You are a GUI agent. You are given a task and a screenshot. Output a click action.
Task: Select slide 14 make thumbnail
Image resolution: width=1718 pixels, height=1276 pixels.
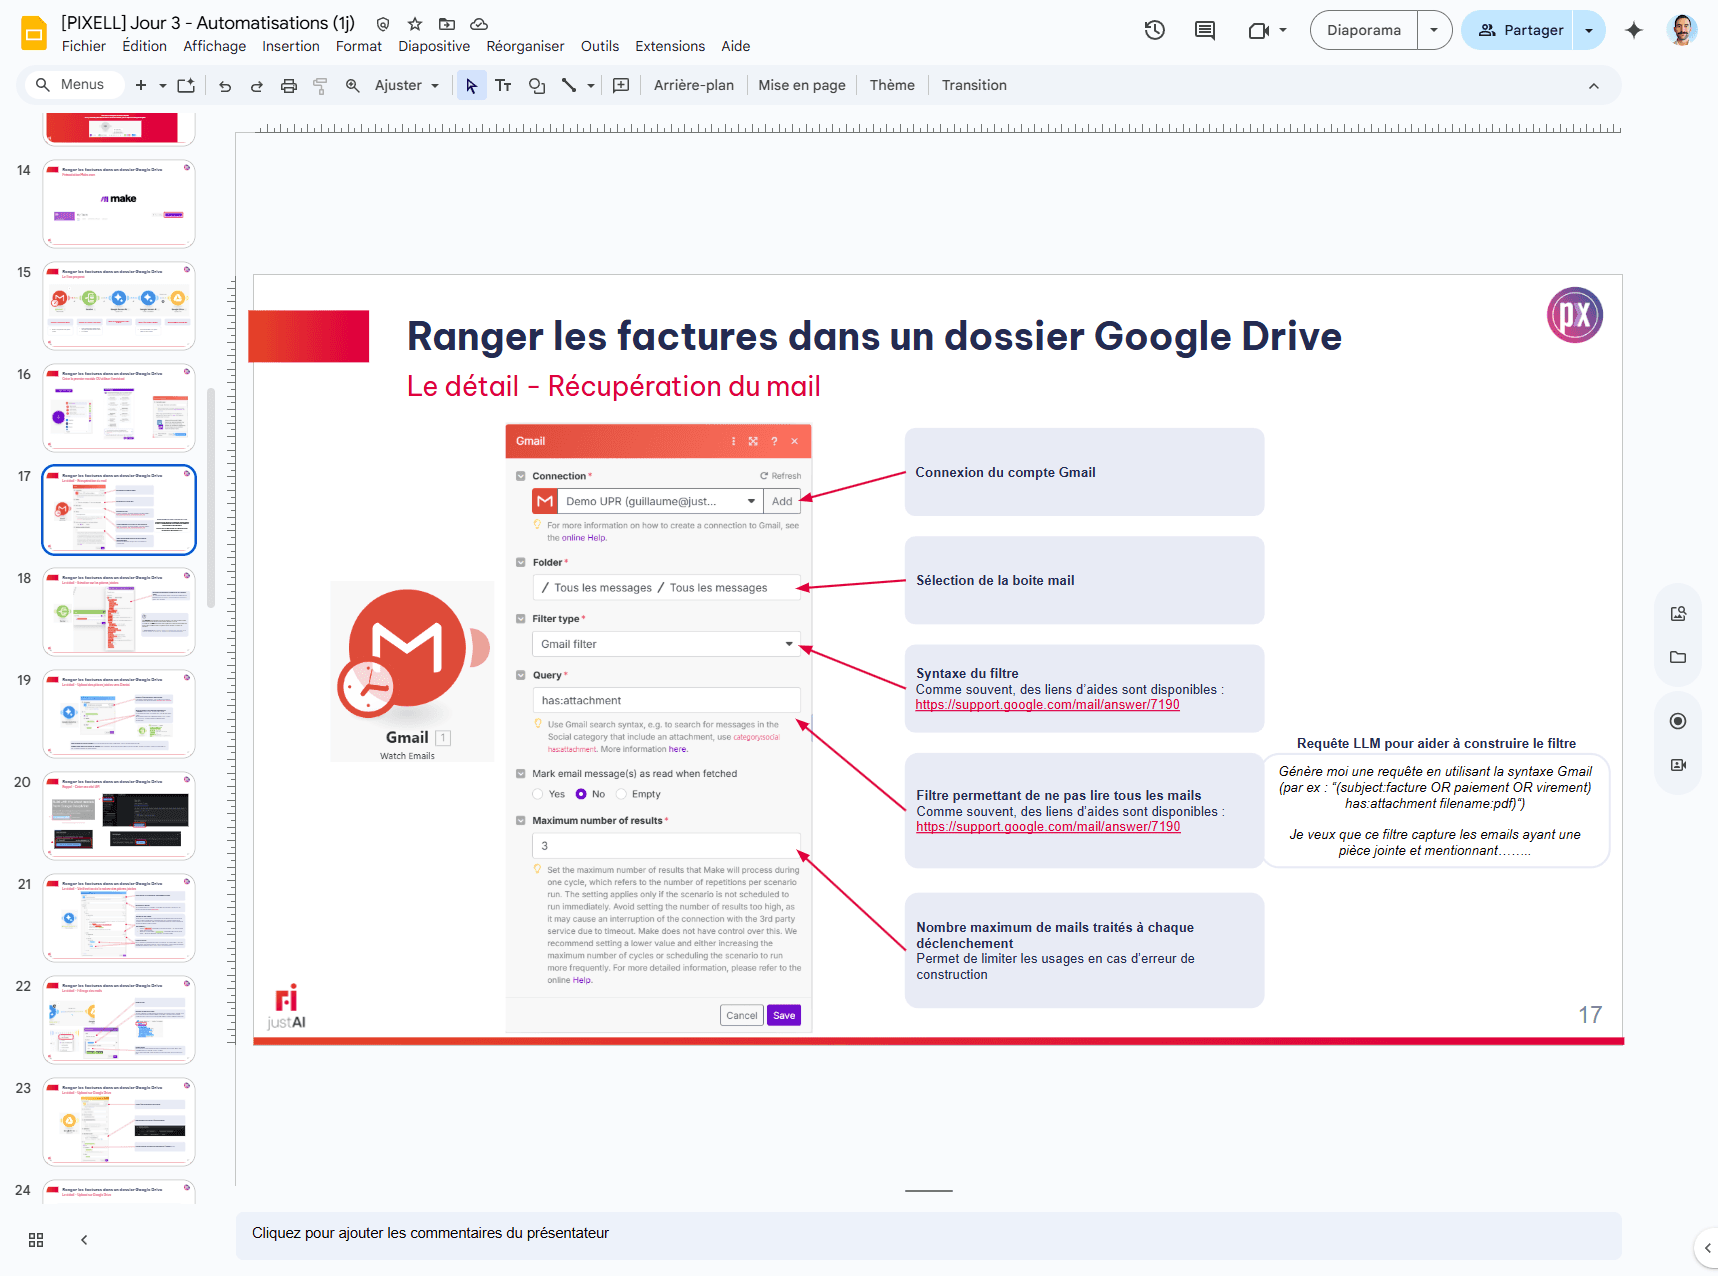pos(119,203)
